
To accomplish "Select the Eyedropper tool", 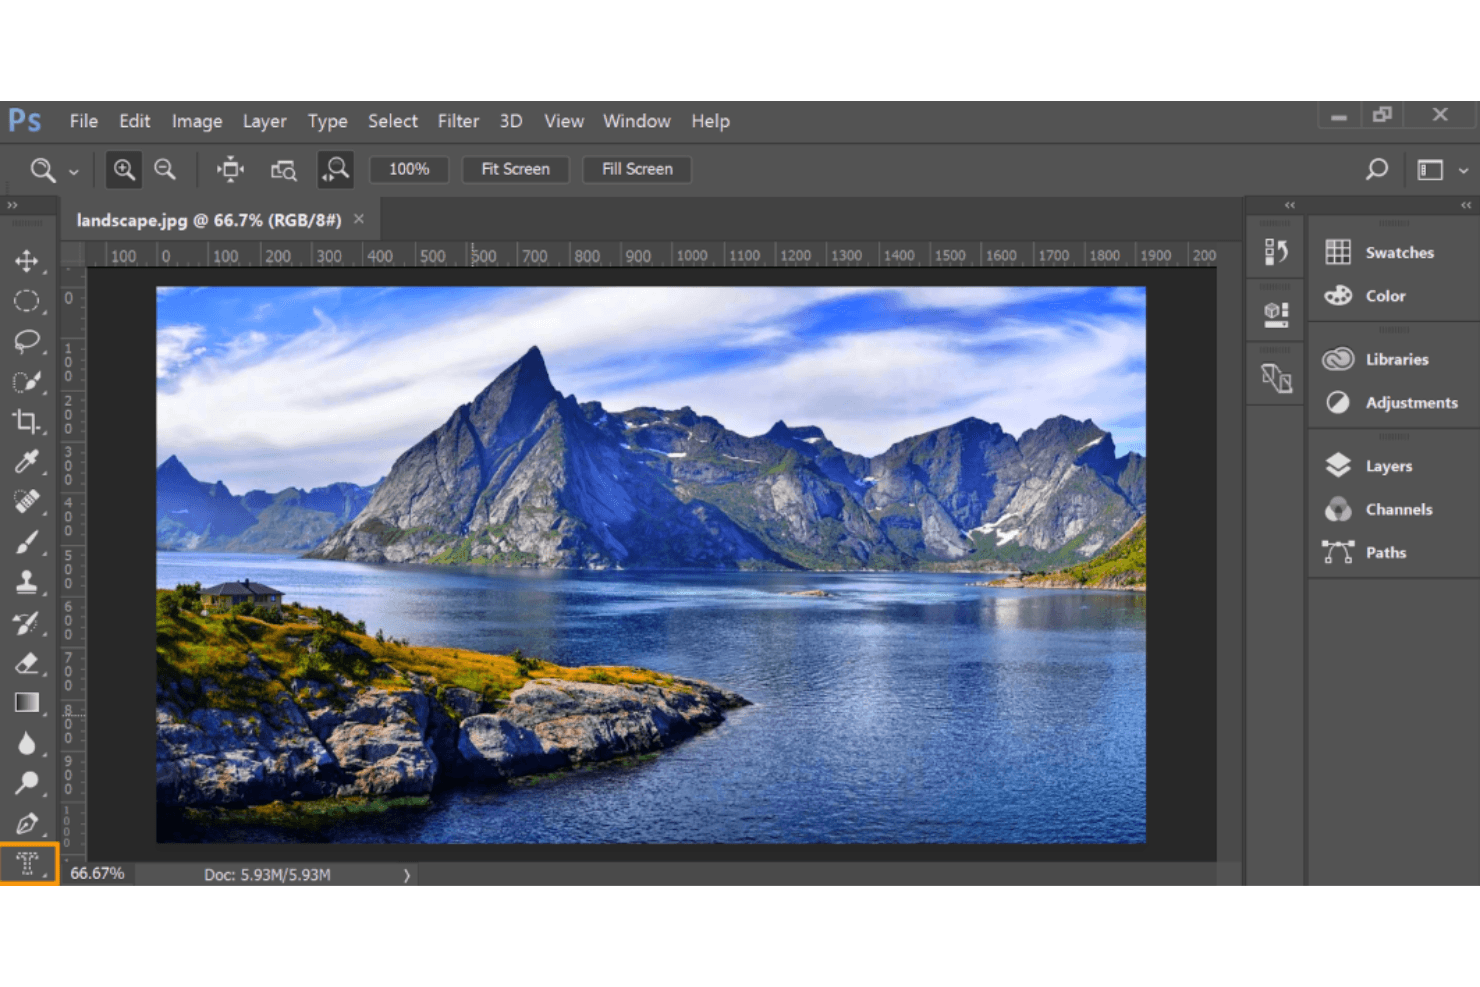I will (27, 462).
